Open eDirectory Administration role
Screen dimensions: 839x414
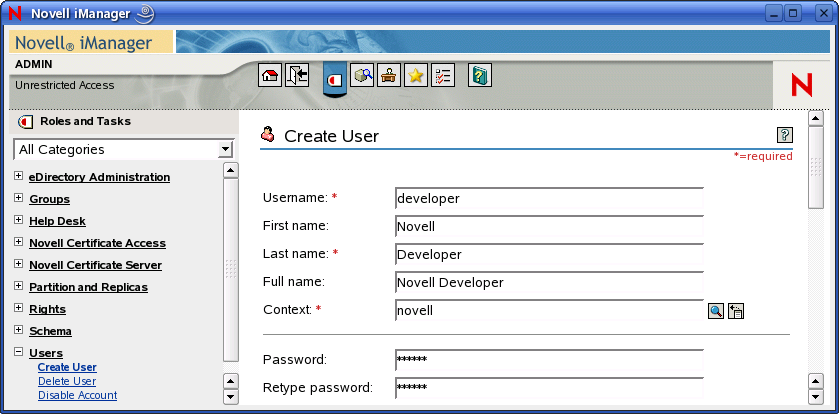(100, 177)
